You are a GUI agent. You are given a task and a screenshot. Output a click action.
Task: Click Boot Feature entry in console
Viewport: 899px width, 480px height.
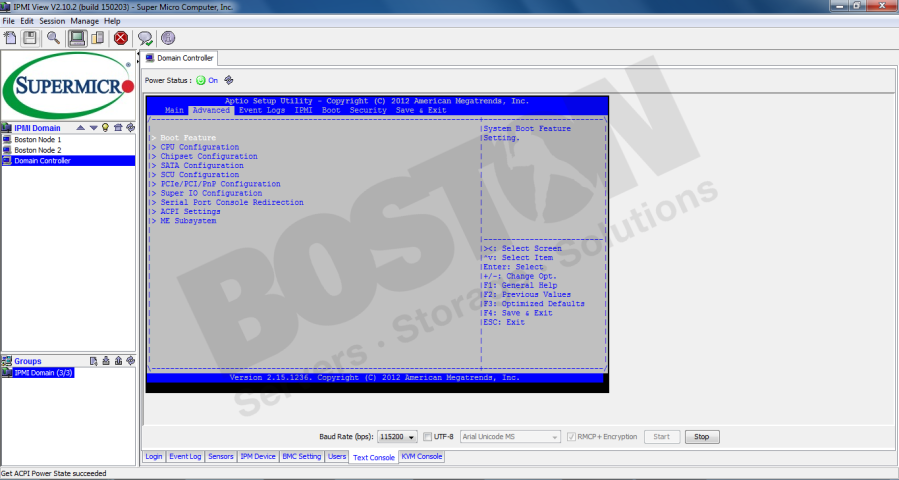[x=188, y=138]
